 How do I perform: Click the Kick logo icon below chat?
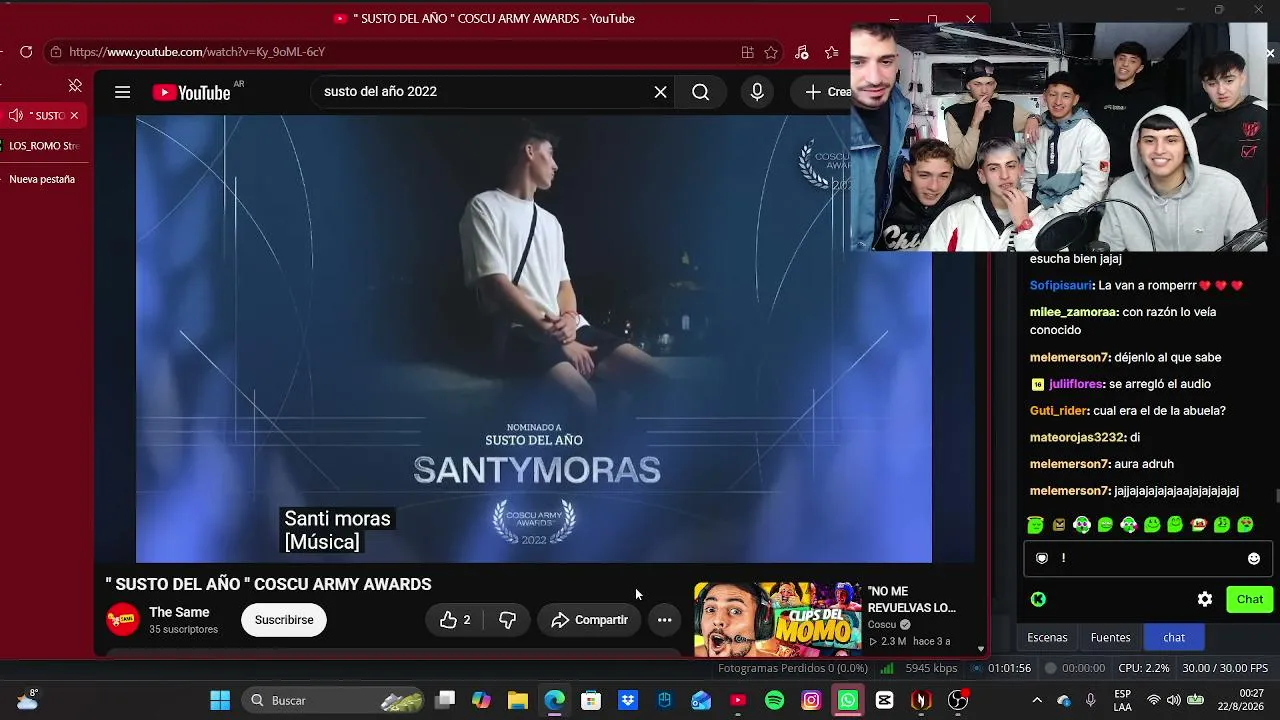click(x=1038, y=599)
